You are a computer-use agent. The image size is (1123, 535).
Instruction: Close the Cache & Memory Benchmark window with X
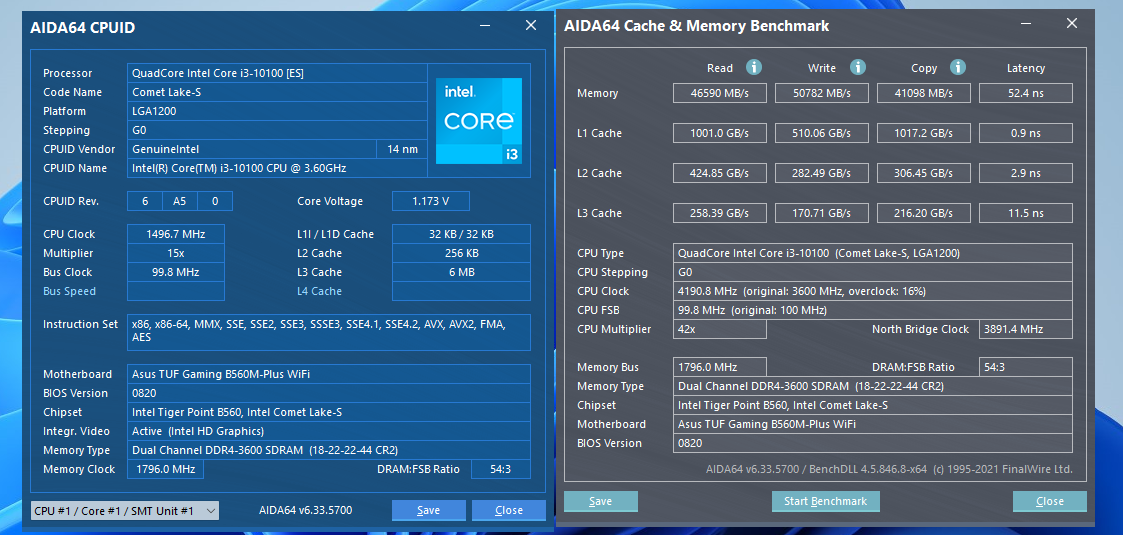[x=1071, y=24]
